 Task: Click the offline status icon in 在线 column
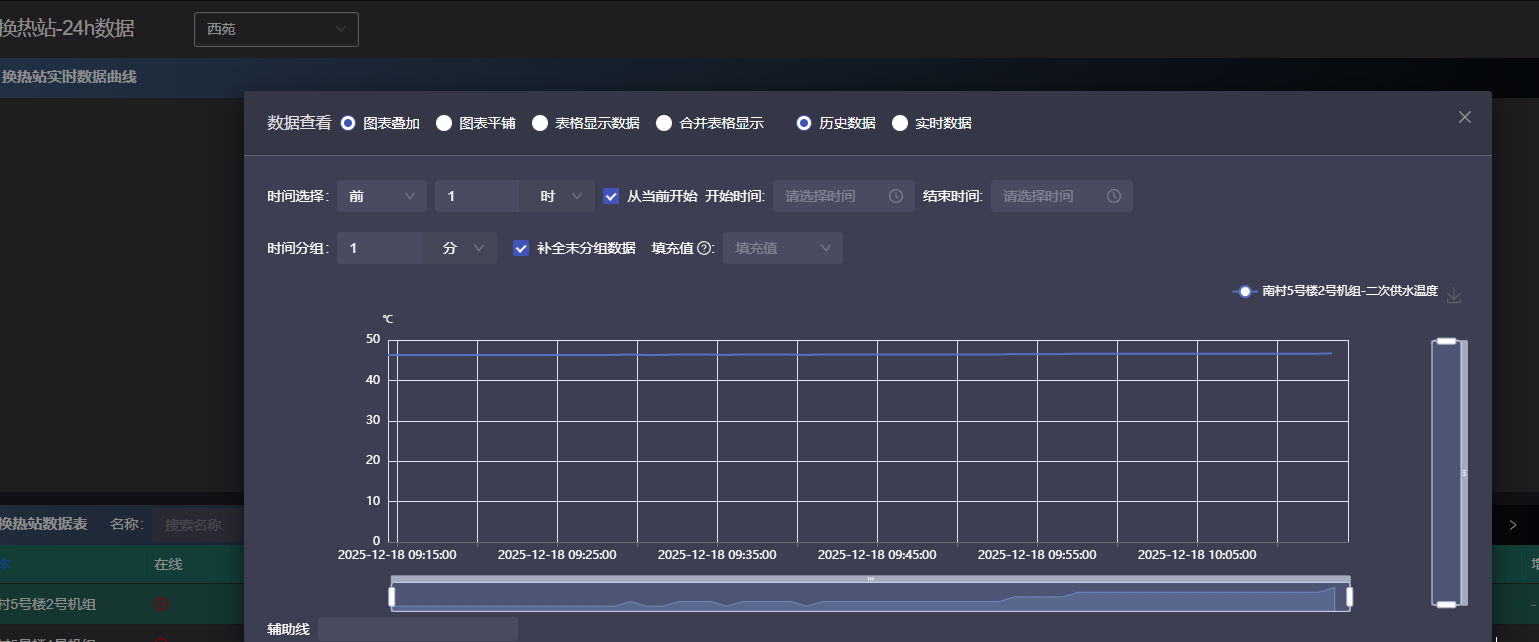160,604
